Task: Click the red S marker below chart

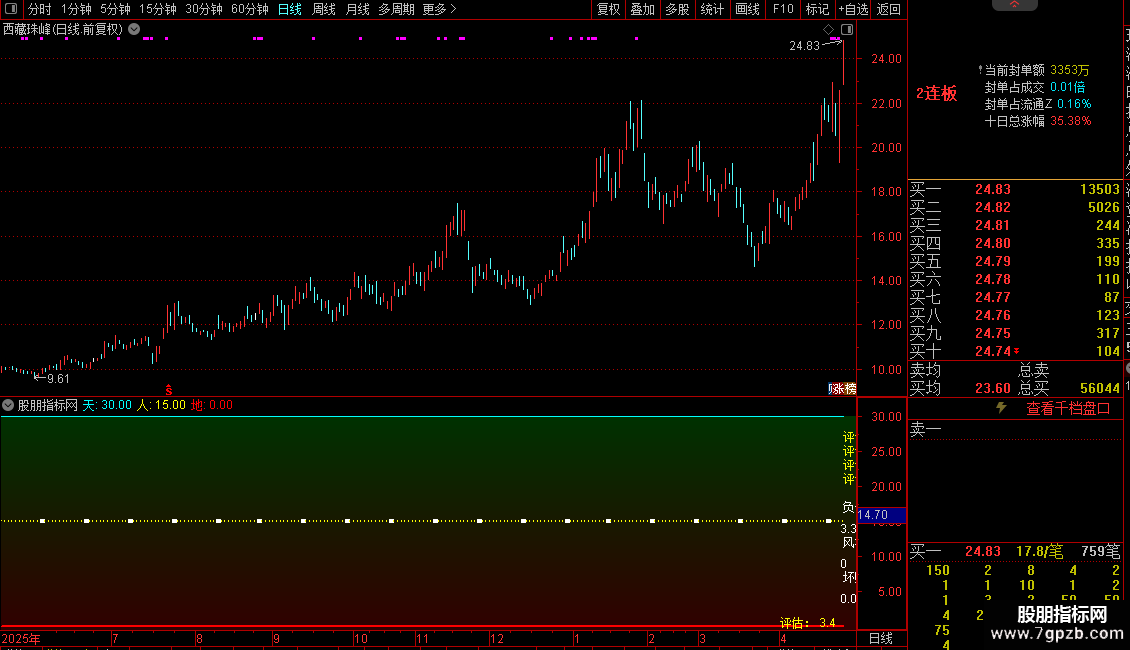Action: click(x=169, y=390)
